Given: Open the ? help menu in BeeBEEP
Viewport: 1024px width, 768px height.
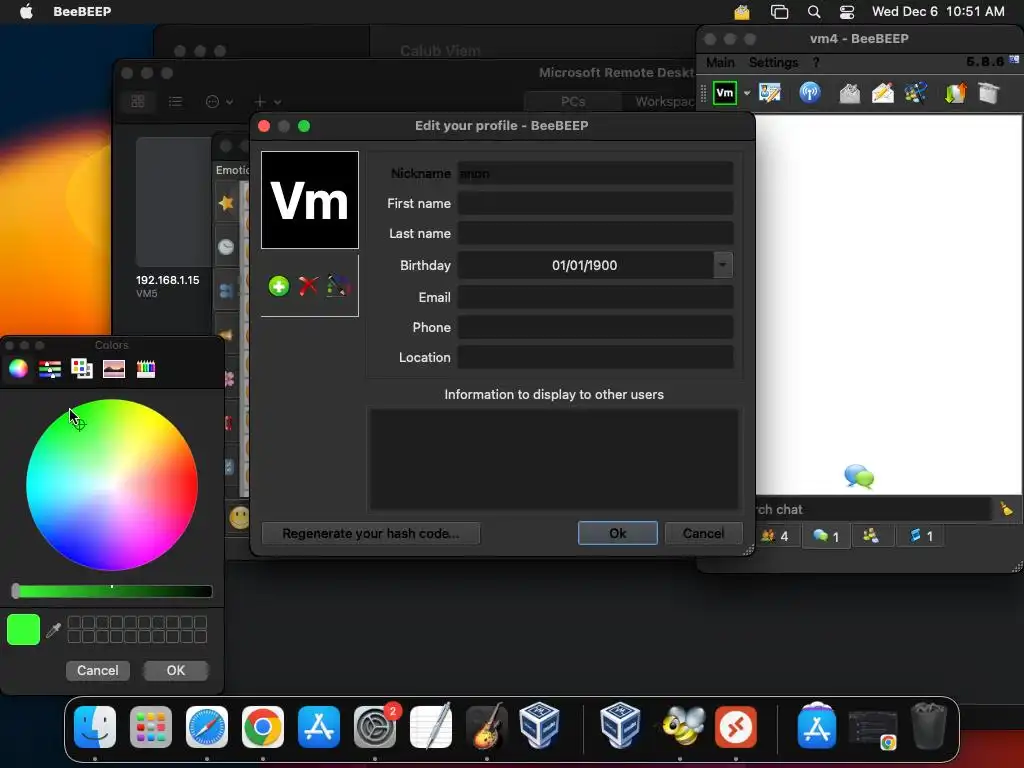Looking at the screenshot, I should [x=816, y=63].
